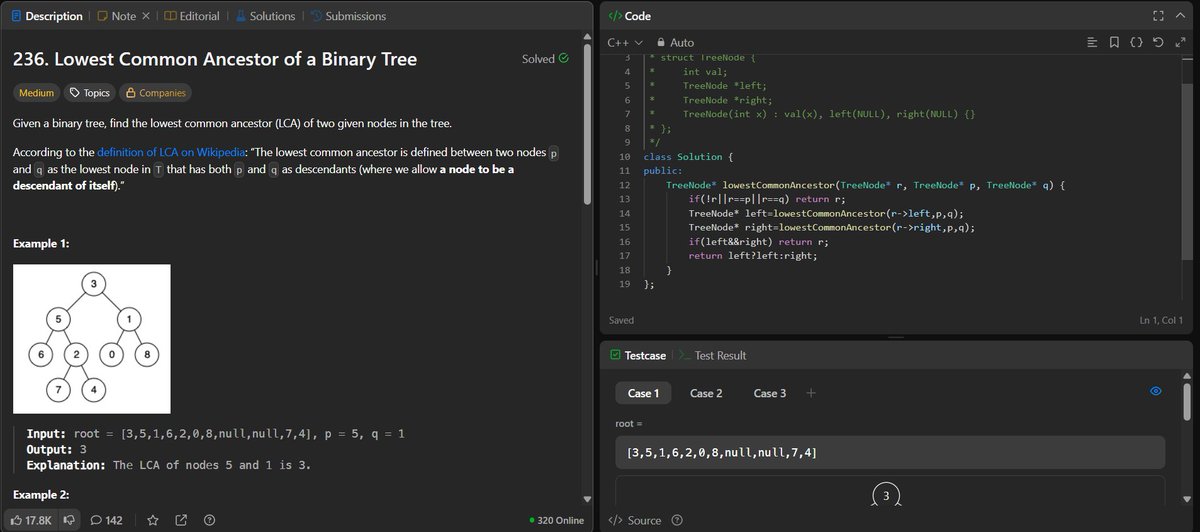
Task: Open the Editorial tab
Action: point(191,16)
